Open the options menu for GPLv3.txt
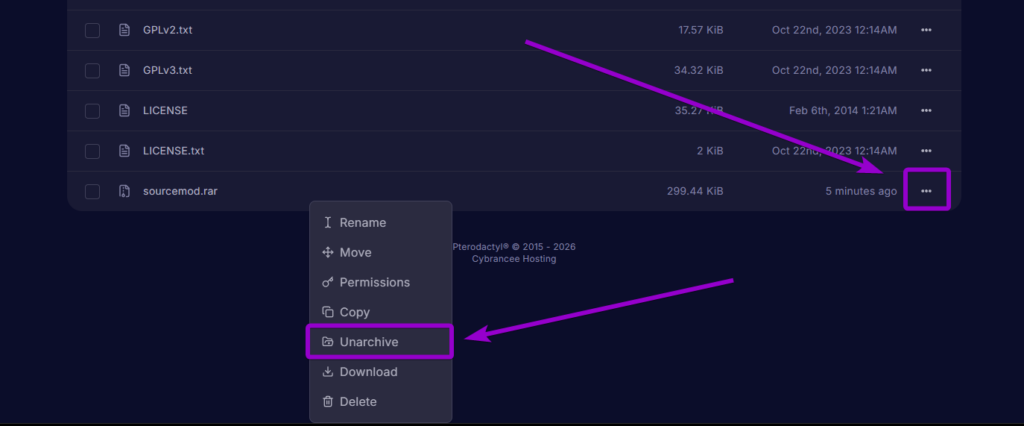Screen dimensions: 1024x426 click(926, 70)
